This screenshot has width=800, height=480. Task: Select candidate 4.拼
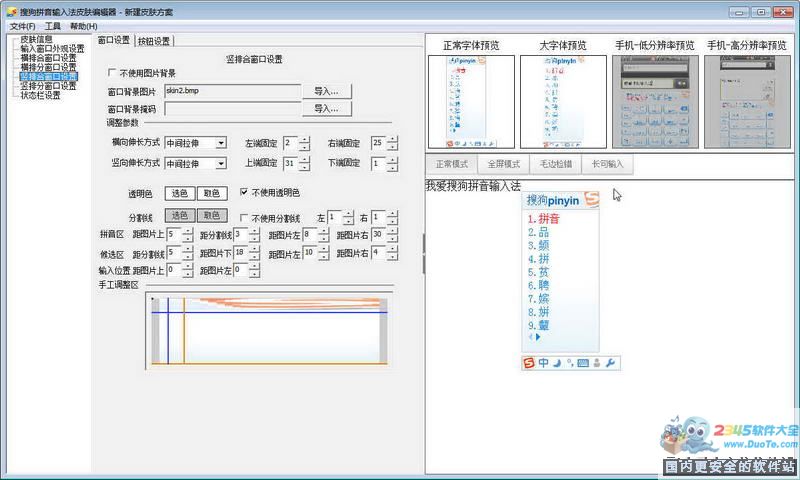[538, 259]
